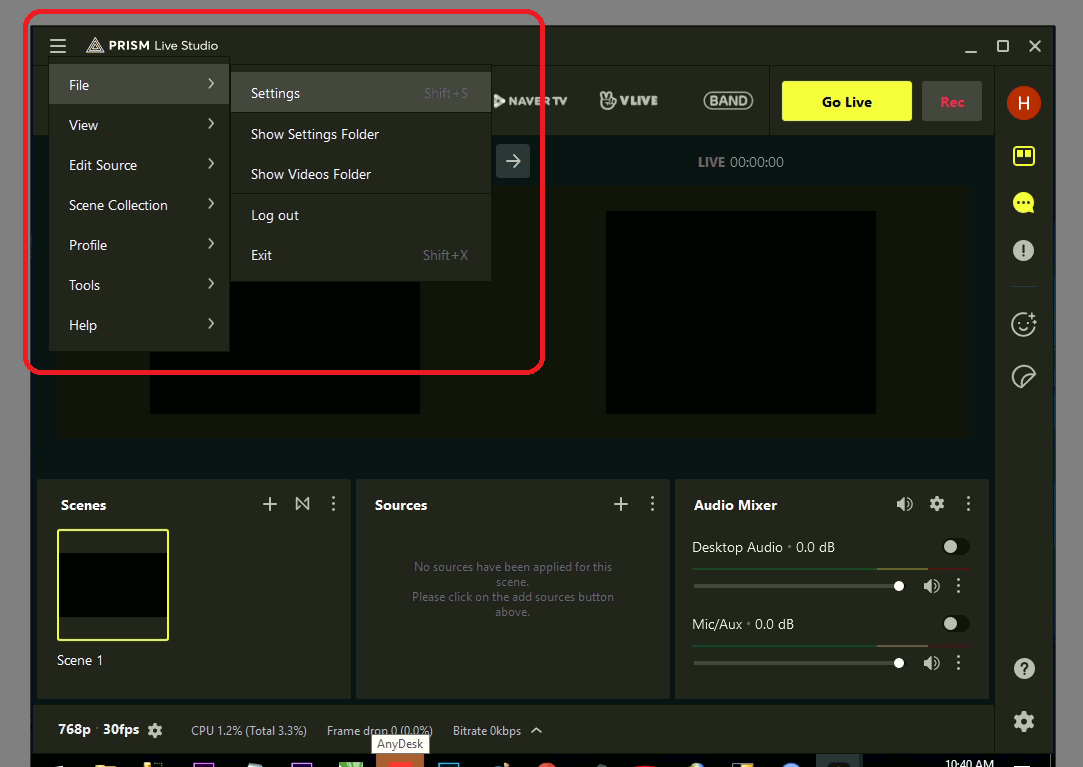Open the VLIVE platform icon

point(628,100)
